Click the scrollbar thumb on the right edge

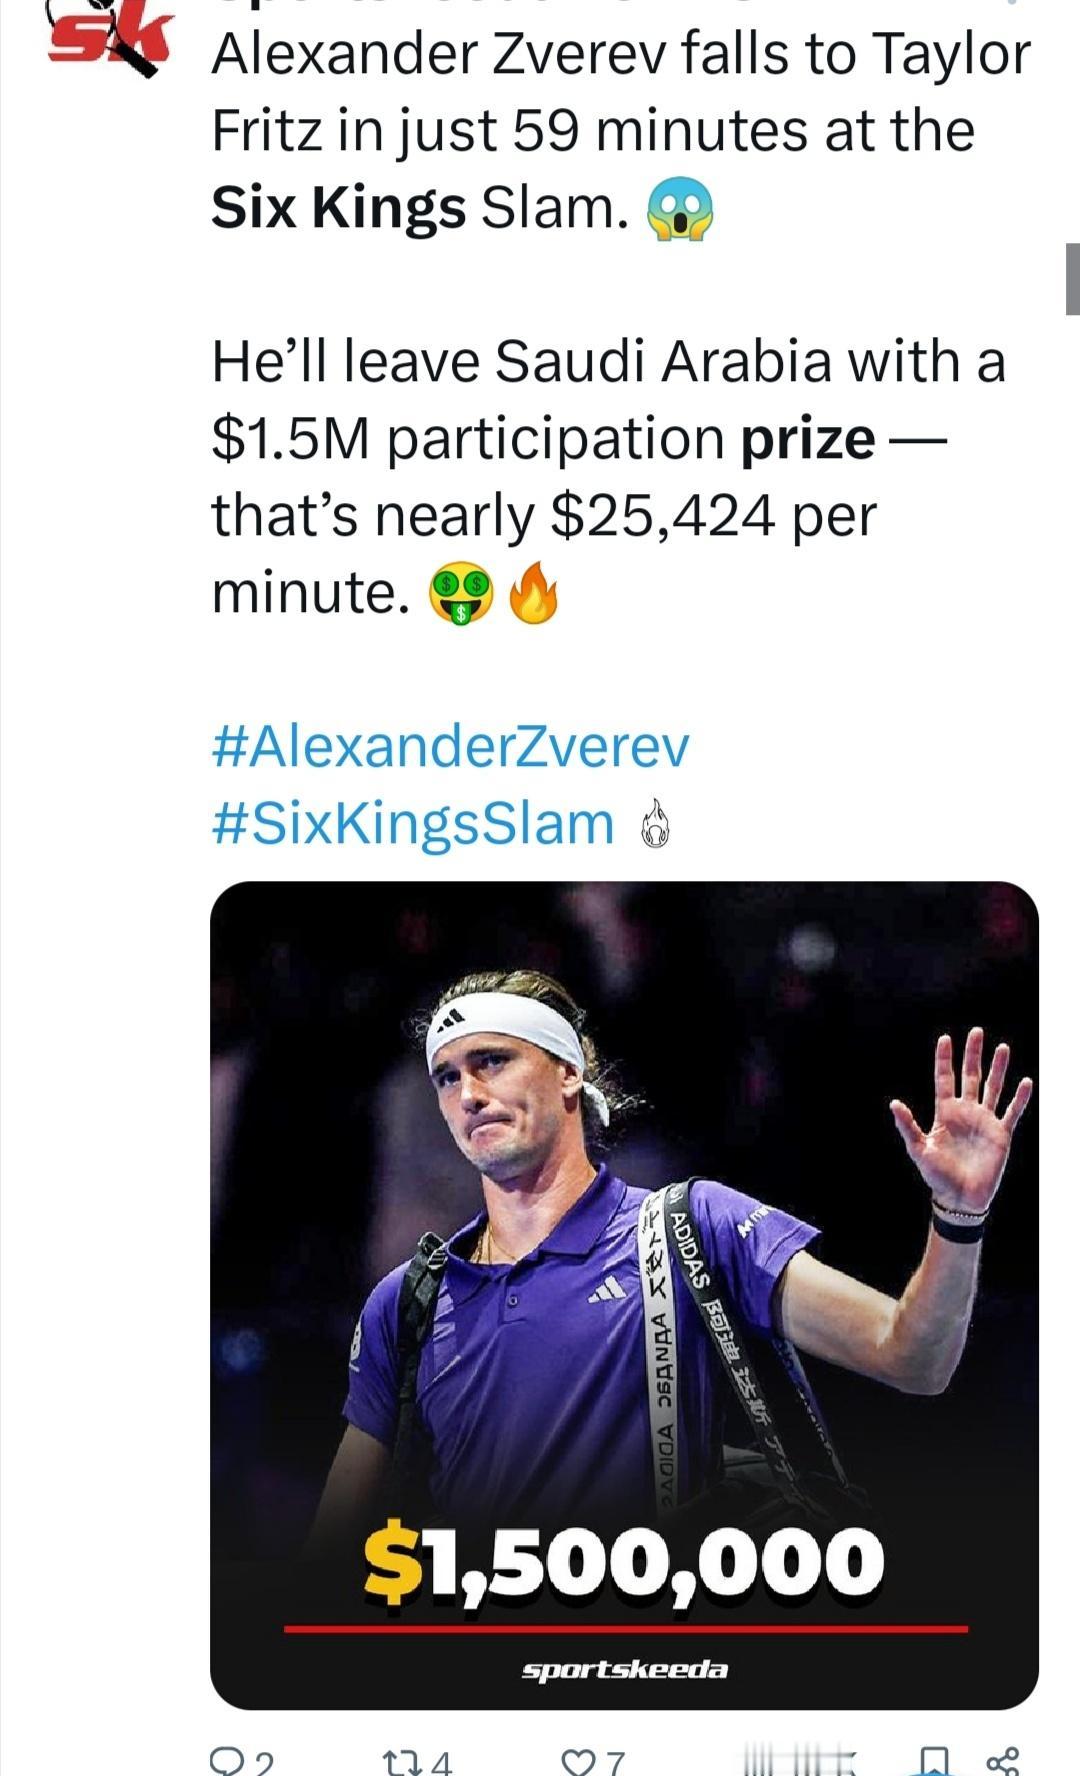point(1072,279)
